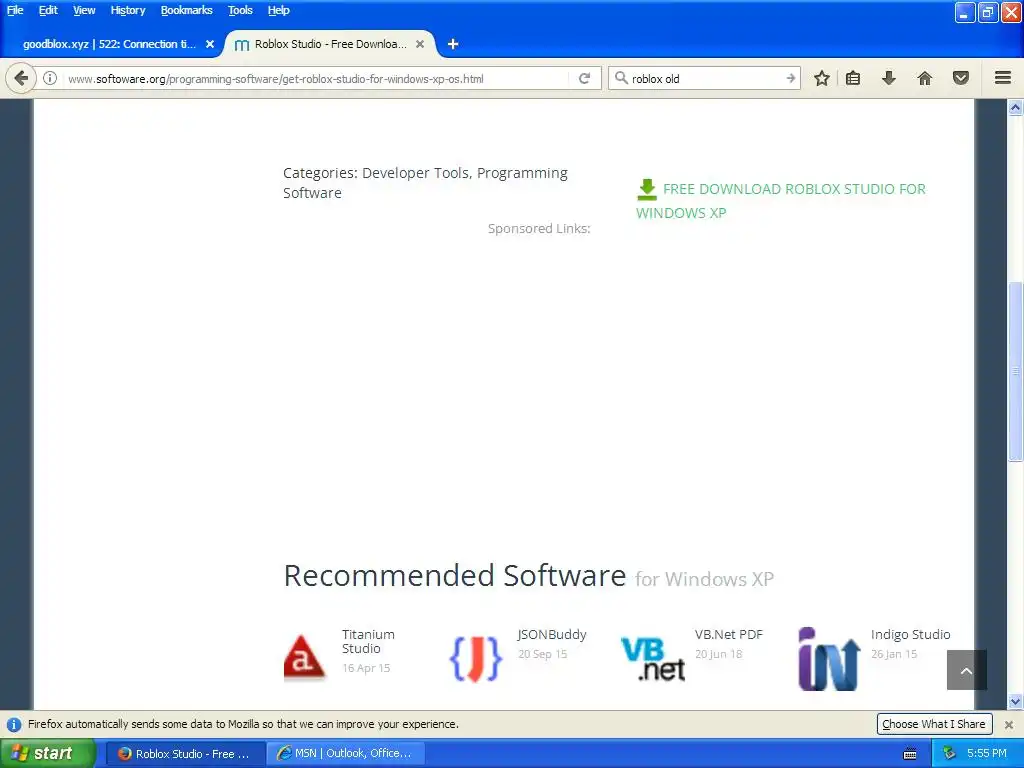
Task: Switch to Roblox Studio Firefox taskbar button
Action: 186,754
